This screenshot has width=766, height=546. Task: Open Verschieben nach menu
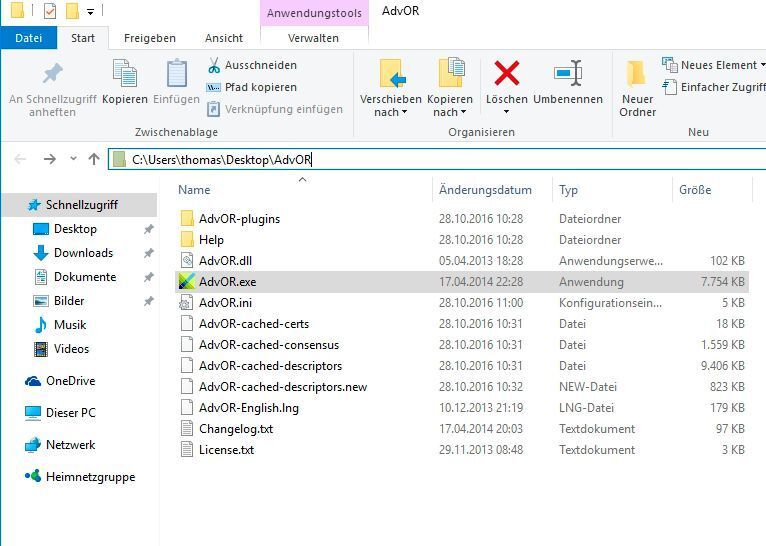(390, 88)
